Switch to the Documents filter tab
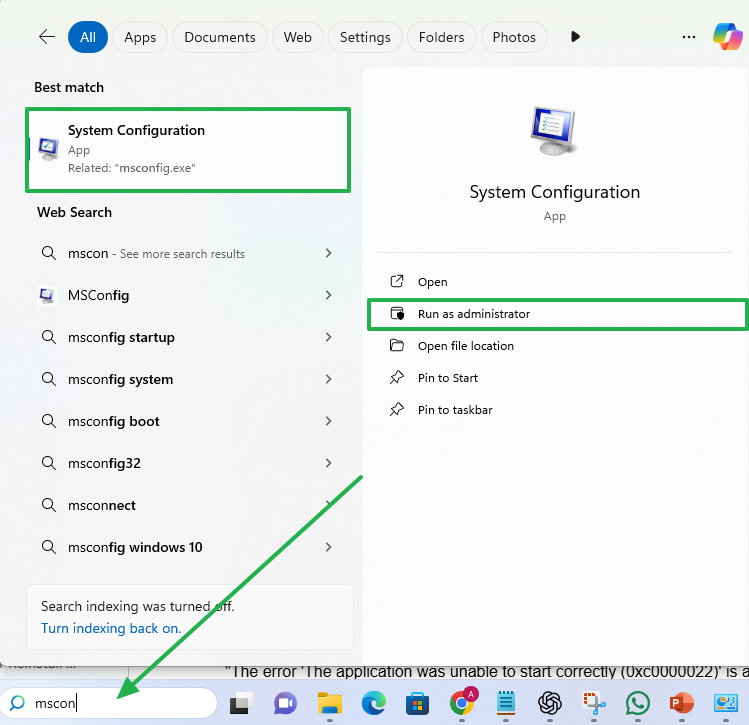 [220, 37]
